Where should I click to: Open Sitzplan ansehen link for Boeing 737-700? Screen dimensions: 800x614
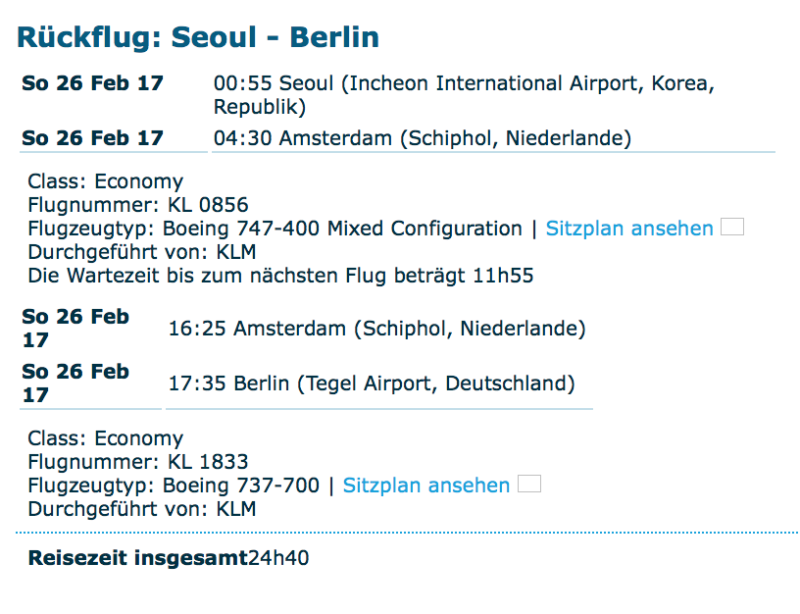coord(426,485)
